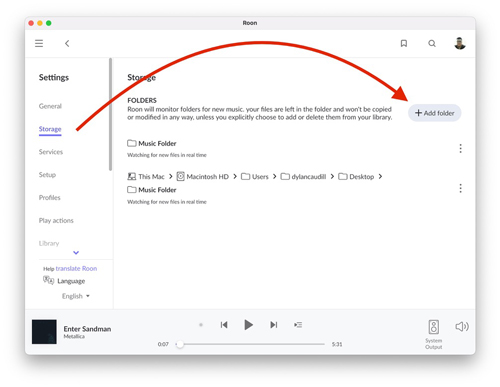Viewport: 500px width, 387px height.
Task: Expand the English language dropdown
Action: (76, 296)
